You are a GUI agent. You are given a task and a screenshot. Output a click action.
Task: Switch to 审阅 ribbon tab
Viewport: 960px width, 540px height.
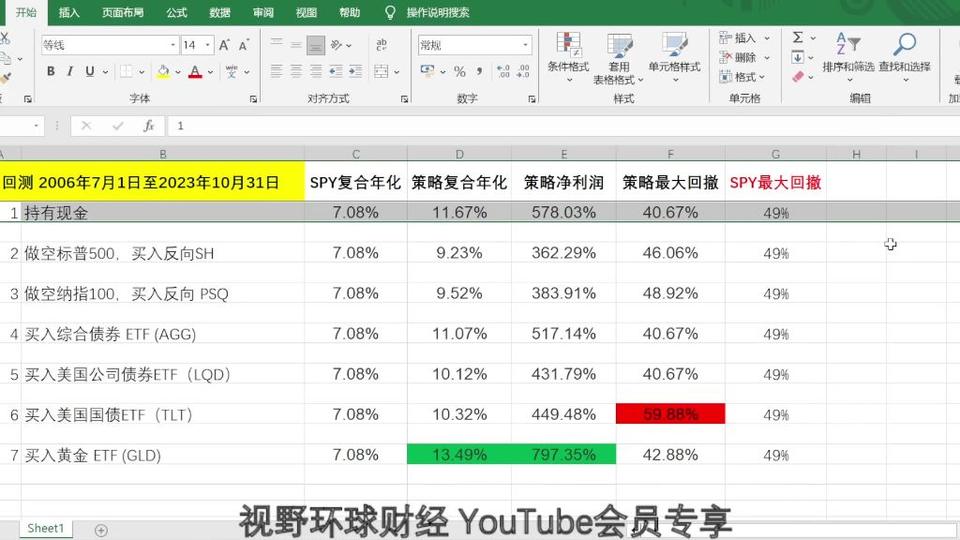263,12
